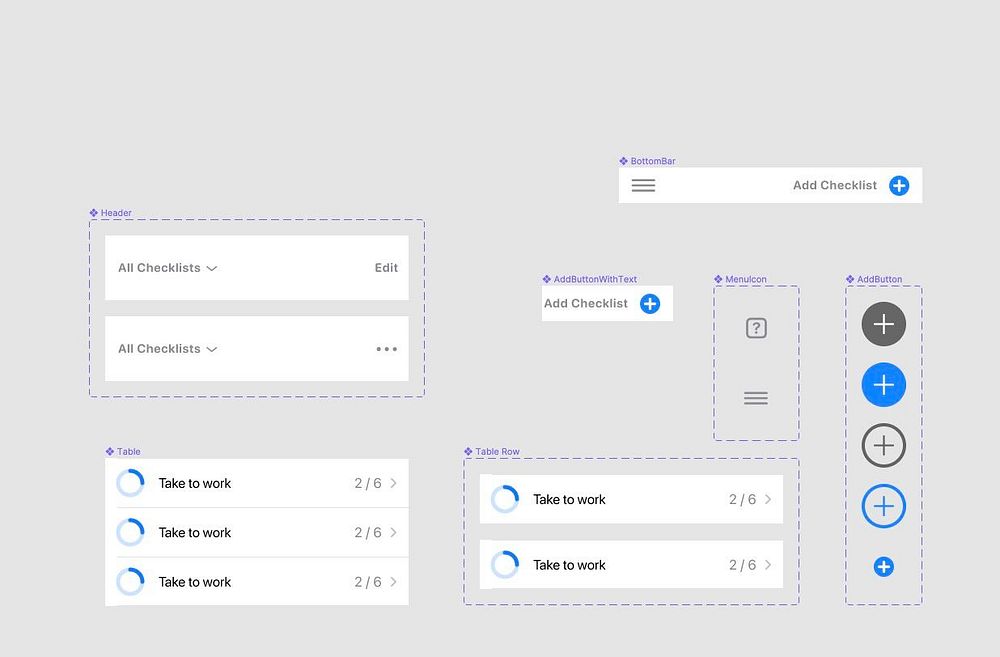Select the Table component label
Viewport: 1000px width, 657px height.
(x=123, y=452)
